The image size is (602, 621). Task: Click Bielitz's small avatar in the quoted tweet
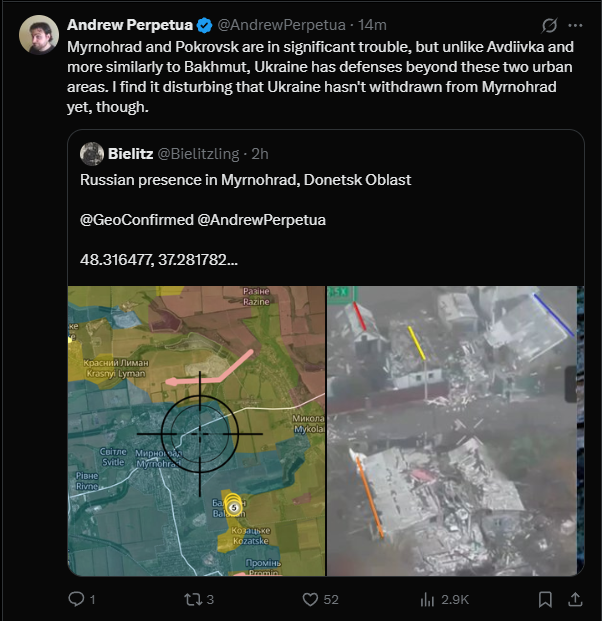[91, 153]
